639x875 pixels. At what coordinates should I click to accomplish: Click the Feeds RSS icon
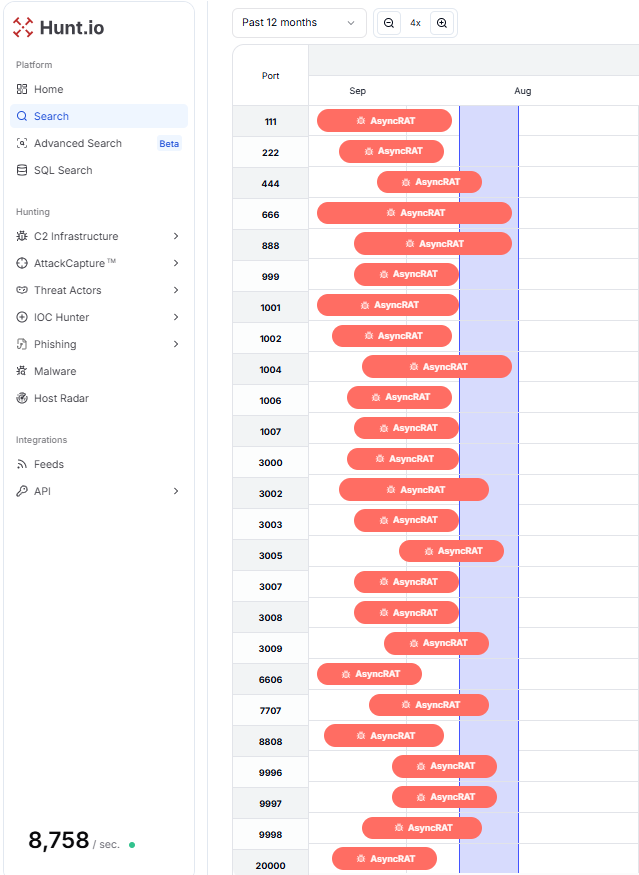(x=22, y=464)
